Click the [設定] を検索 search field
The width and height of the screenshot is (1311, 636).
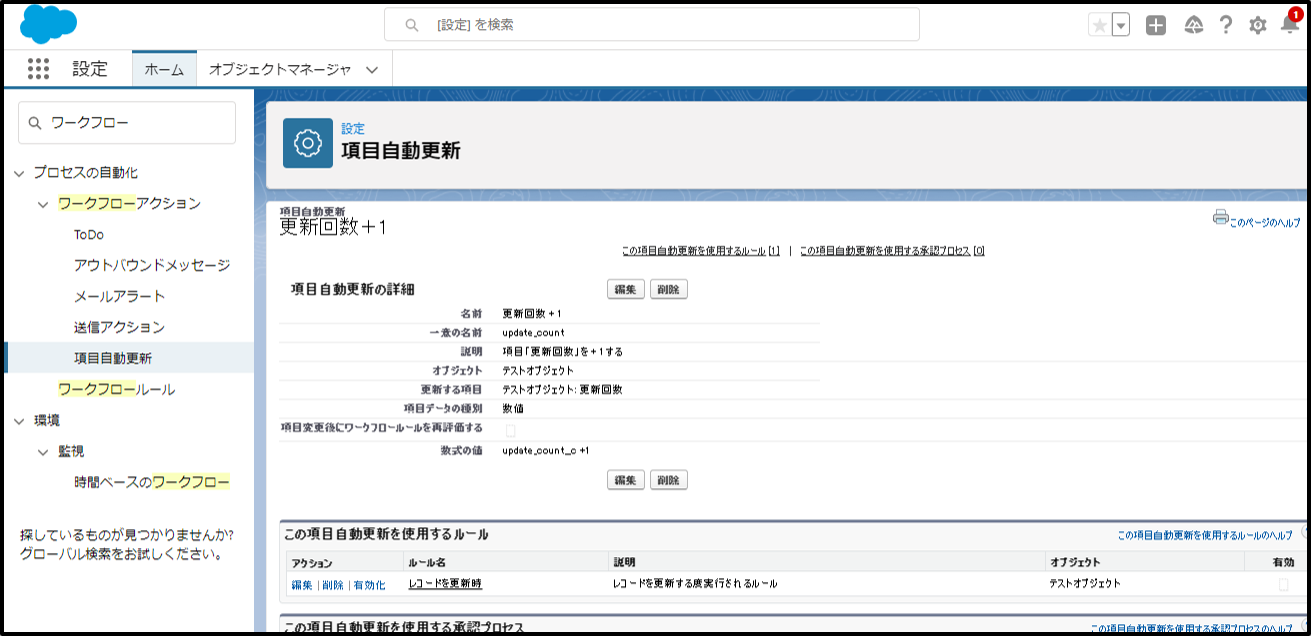651,25
